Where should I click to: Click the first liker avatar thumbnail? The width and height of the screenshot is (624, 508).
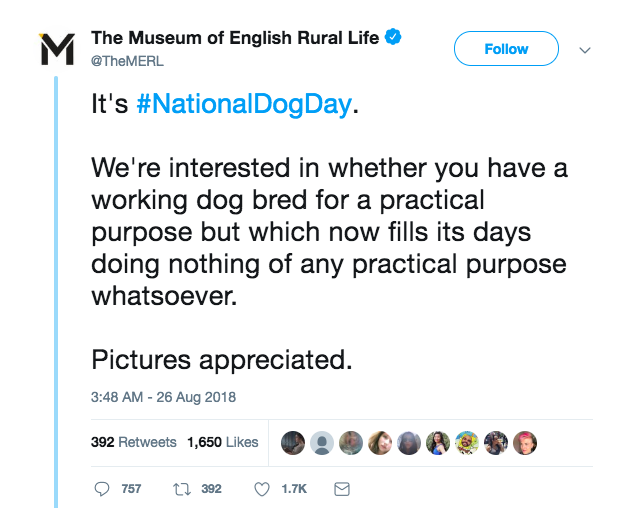click(x=293, y=442)
